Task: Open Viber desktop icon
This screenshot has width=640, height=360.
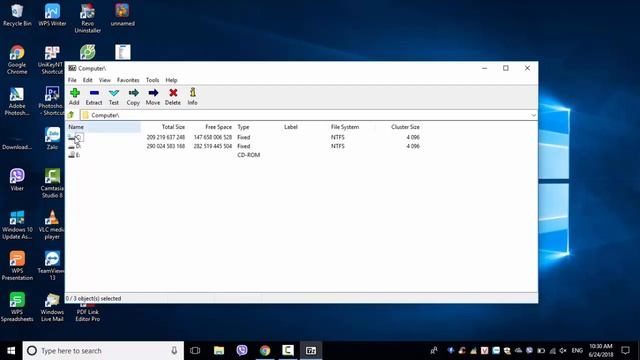Action: pos(17,180)
